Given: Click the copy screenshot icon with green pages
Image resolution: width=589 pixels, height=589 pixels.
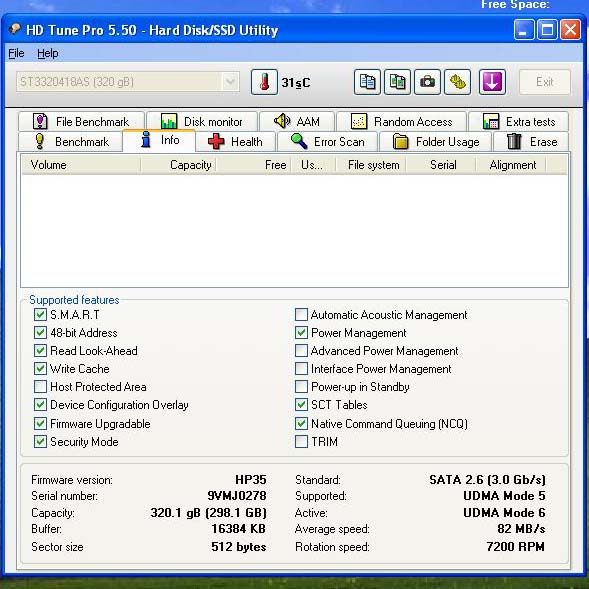Looking at the screenshot, I should [397, 82].
